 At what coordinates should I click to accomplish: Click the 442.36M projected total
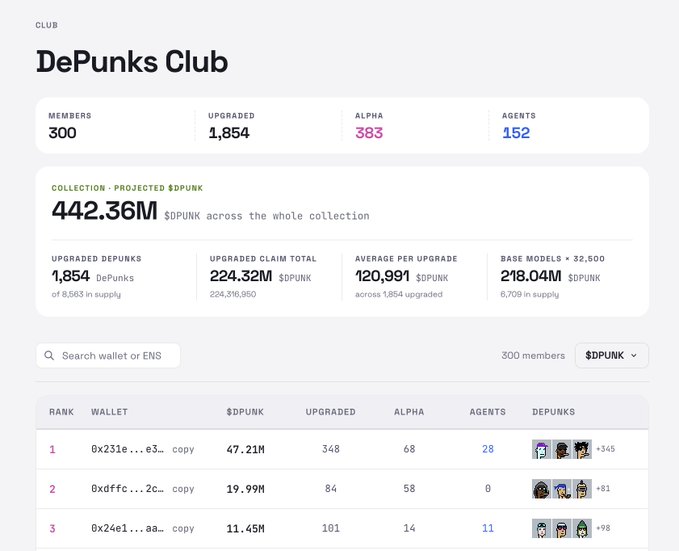[x=104, y=211]
